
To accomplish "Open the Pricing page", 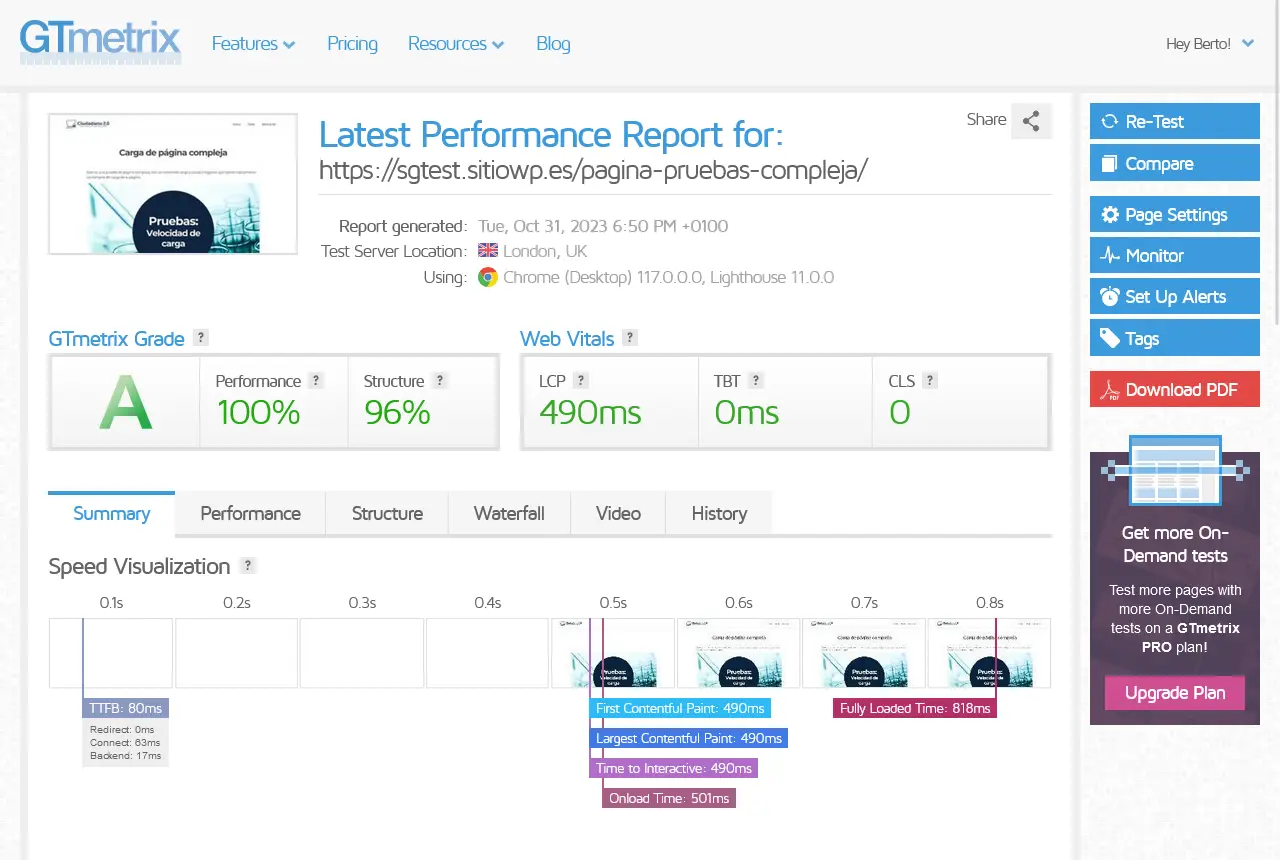I will pos(352,44).
